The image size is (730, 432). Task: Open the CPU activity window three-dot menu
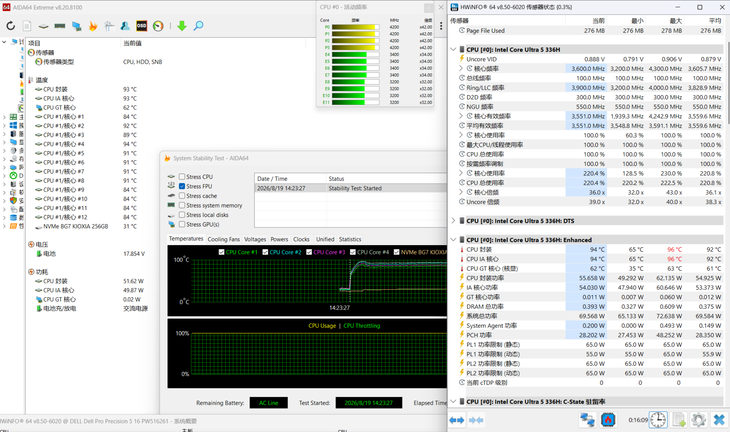(x=441, y=26)
